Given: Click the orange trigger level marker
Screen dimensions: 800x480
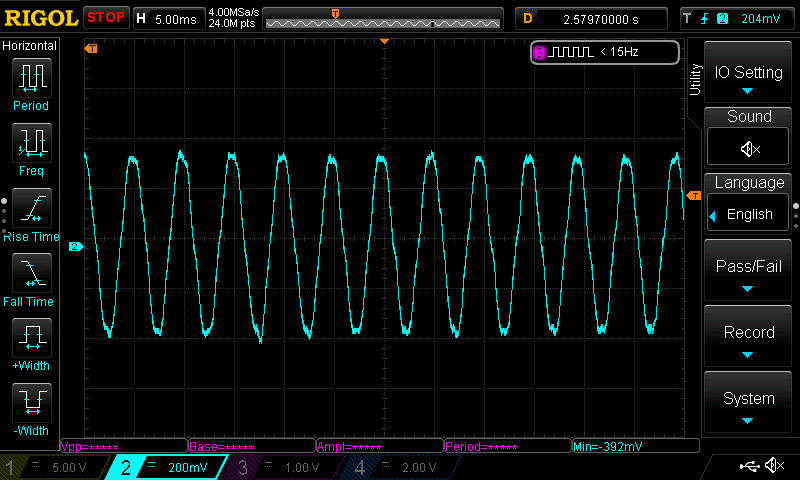Looking at the screenshot, I should [695, 194].
